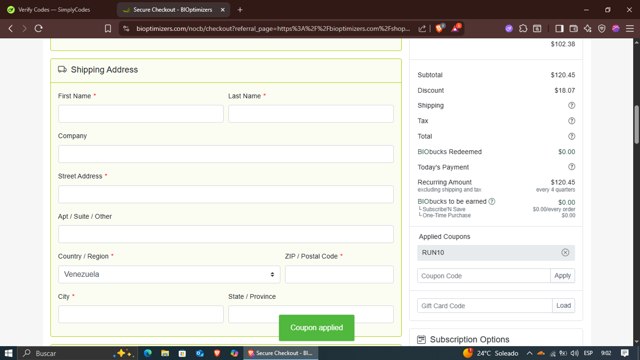Open the site settings icon in address bar
The height and width of the screenshot is (360, 640).
[126, 29]
